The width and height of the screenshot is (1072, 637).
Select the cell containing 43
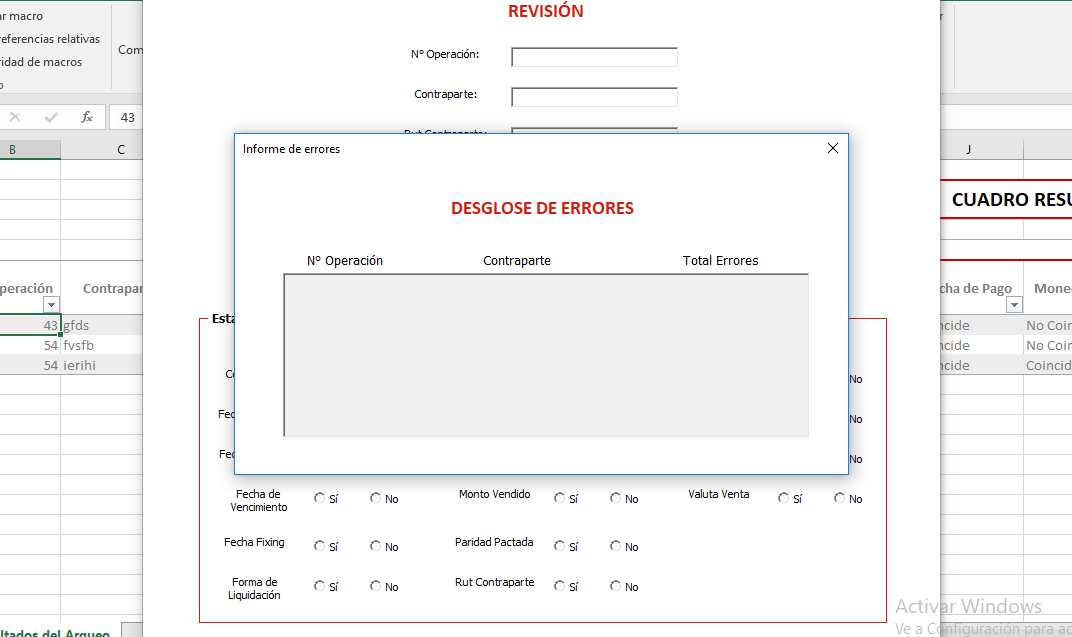click(x=30, y=325)
